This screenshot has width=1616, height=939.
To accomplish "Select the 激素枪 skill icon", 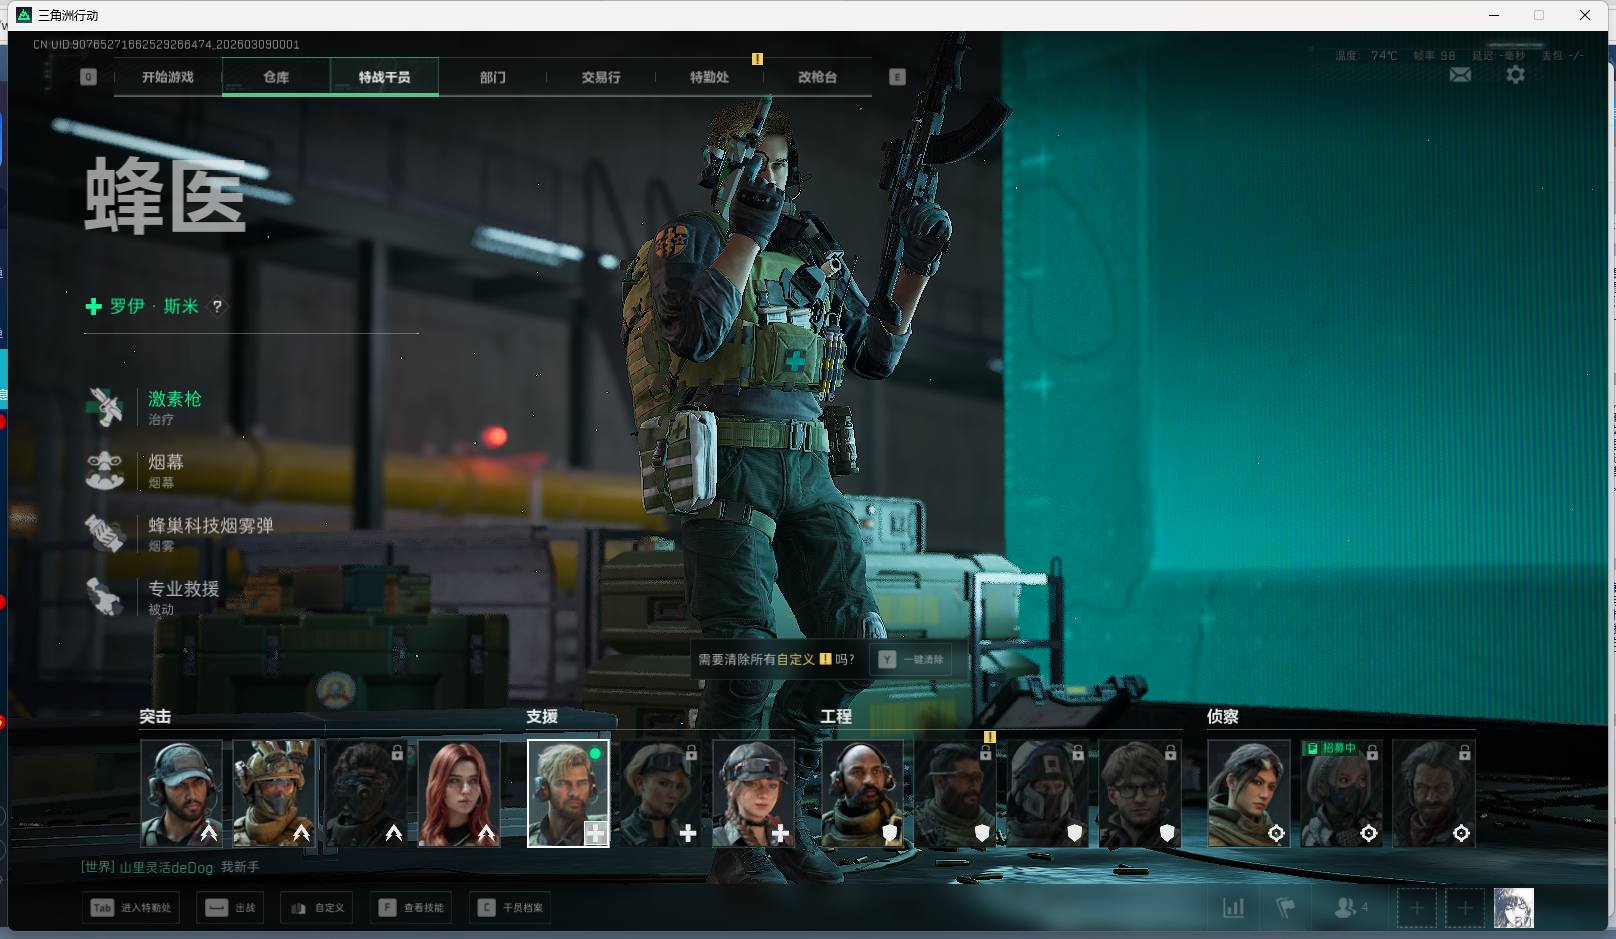I will pos(105,407).
